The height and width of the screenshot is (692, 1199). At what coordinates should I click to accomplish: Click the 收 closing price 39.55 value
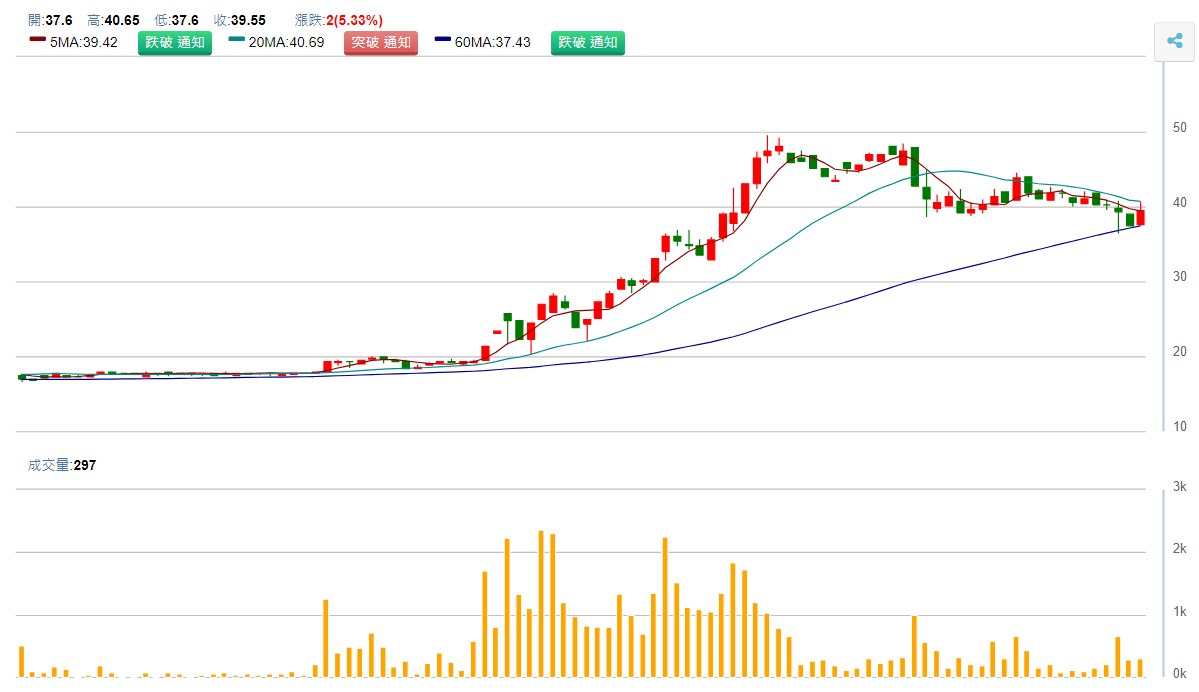(x=250, y=20)
